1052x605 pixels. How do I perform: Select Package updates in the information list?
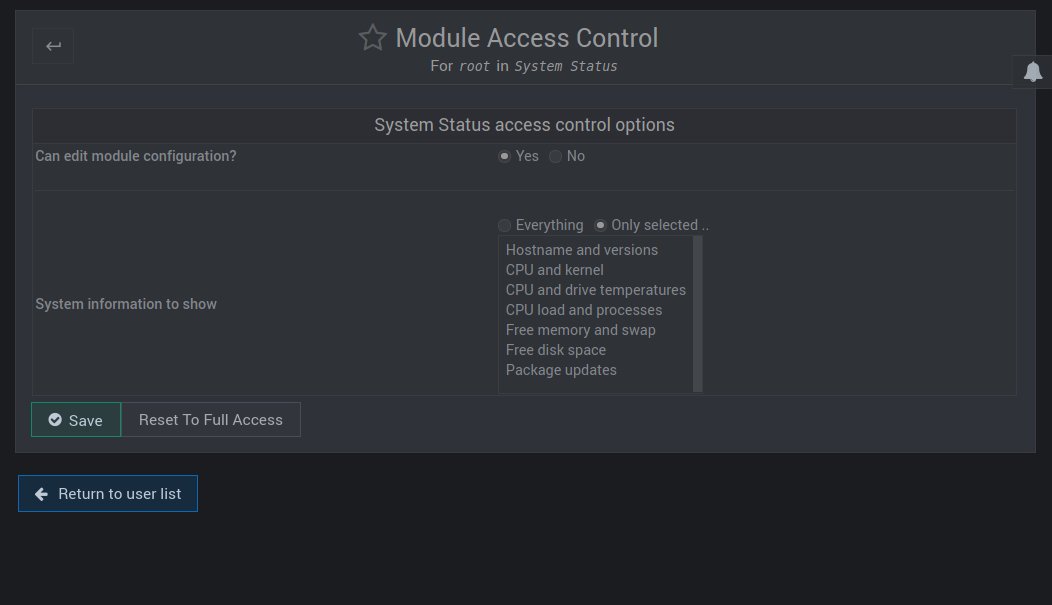click(561, 370)
